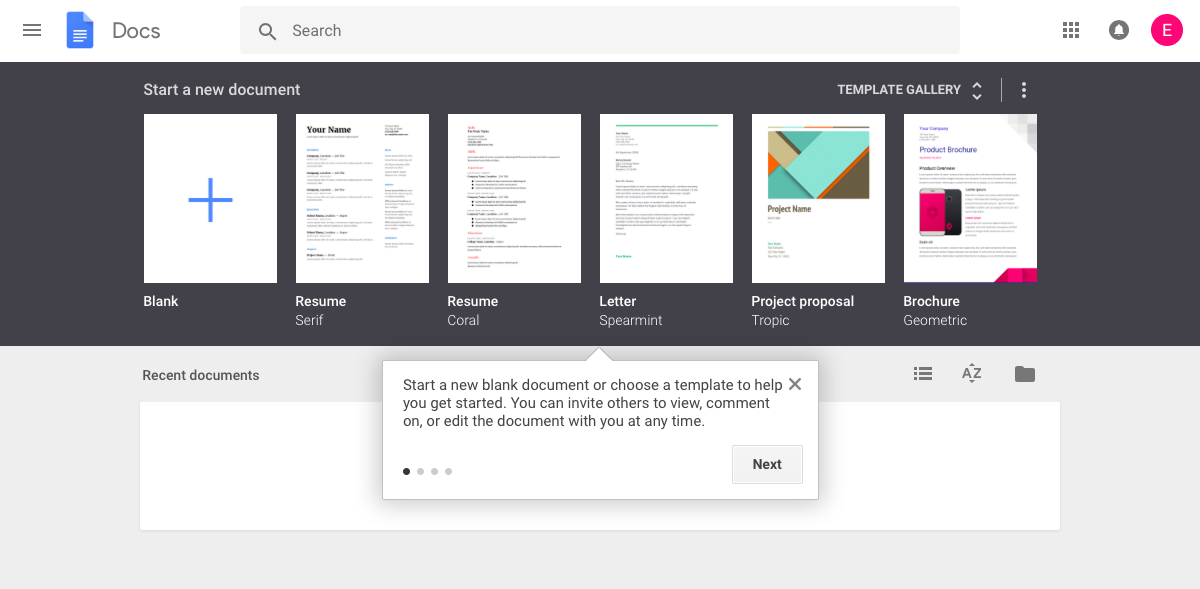Viewport: 1200px width, 589px height.
Task: Select the third carousel pagination dot
Action: [434, 471]
